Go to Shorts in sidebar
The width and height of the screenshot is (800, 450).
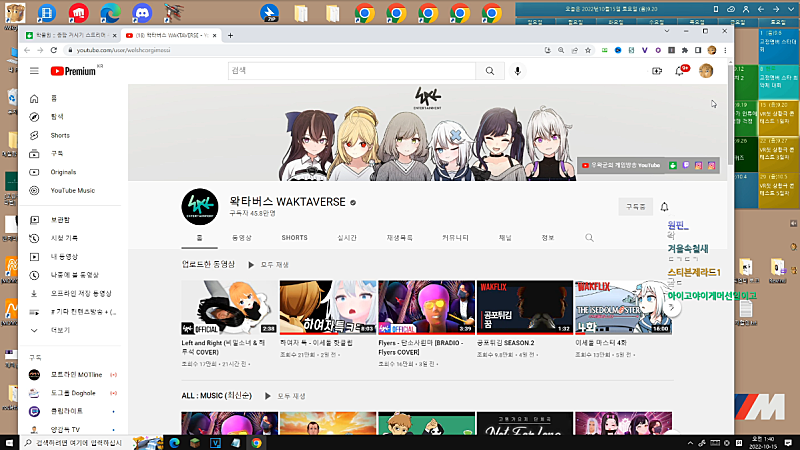[60, 135]
